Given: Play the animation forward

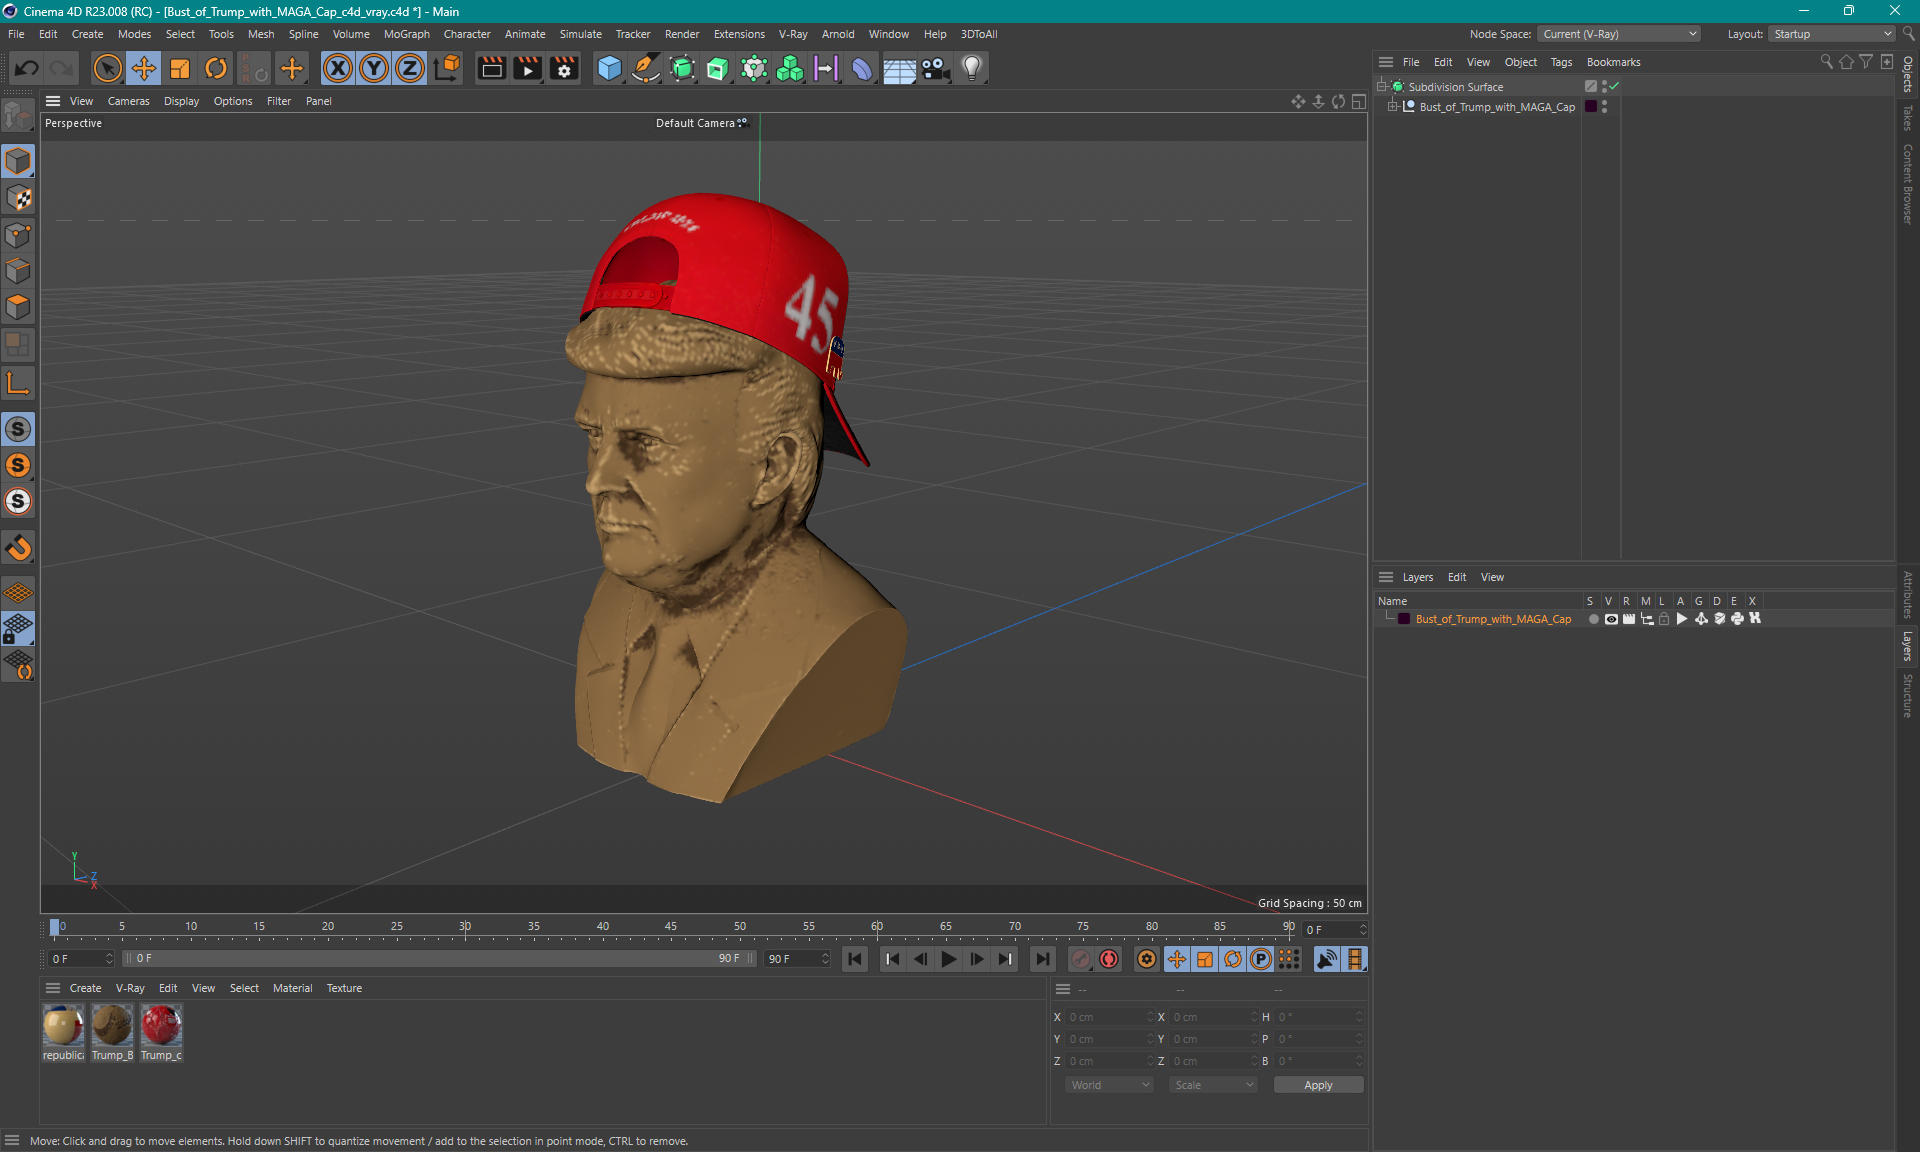Looking at the screenshot, I should 948,959.
